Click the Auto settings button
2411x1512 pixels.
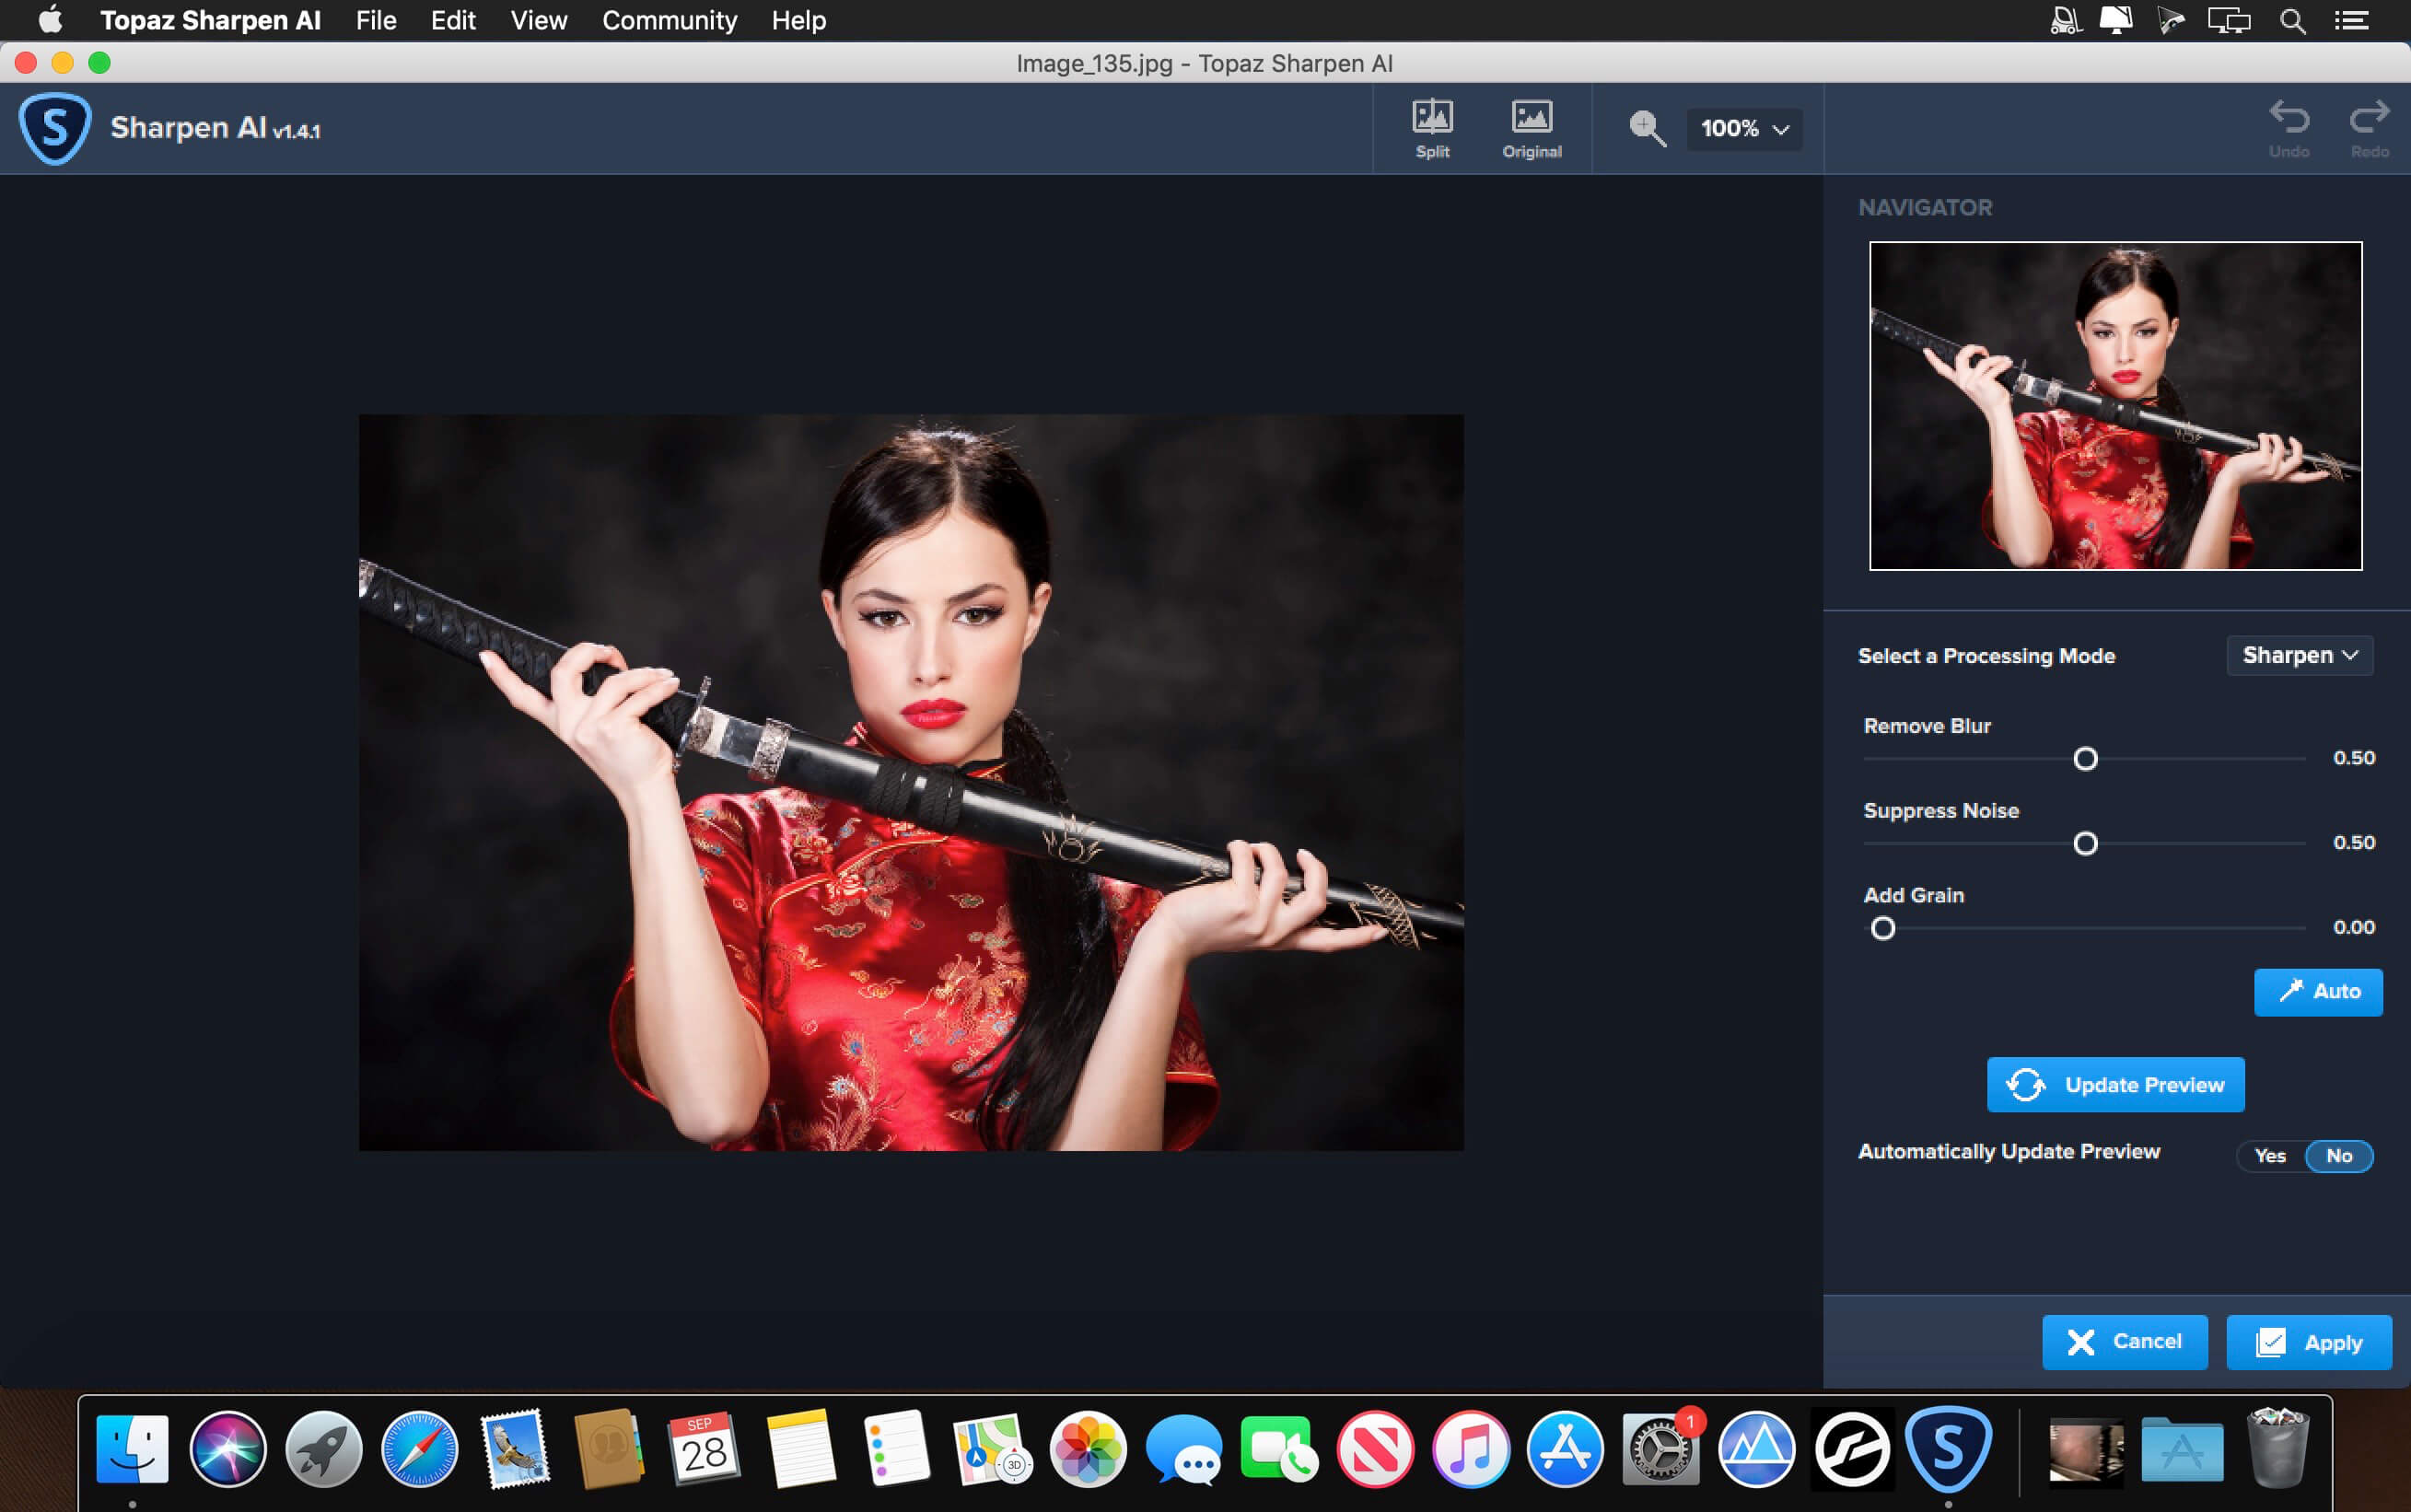pyautogui.click(x=2318, y=992)
